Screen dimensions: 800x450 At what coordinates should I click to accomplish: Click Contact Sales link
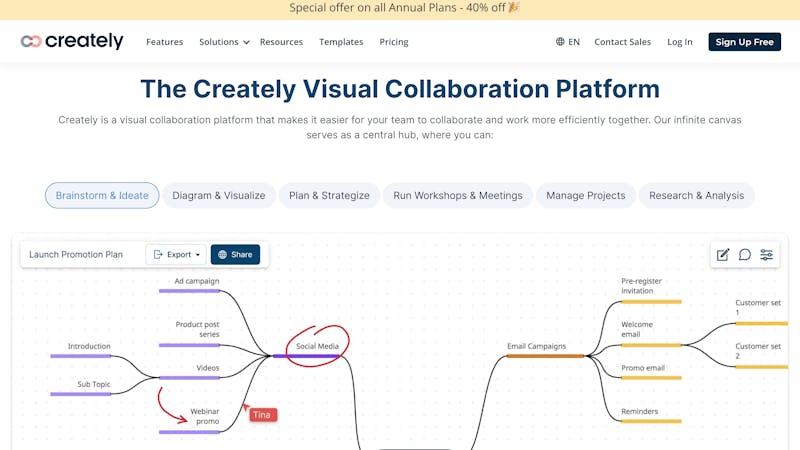pos(622,42)
